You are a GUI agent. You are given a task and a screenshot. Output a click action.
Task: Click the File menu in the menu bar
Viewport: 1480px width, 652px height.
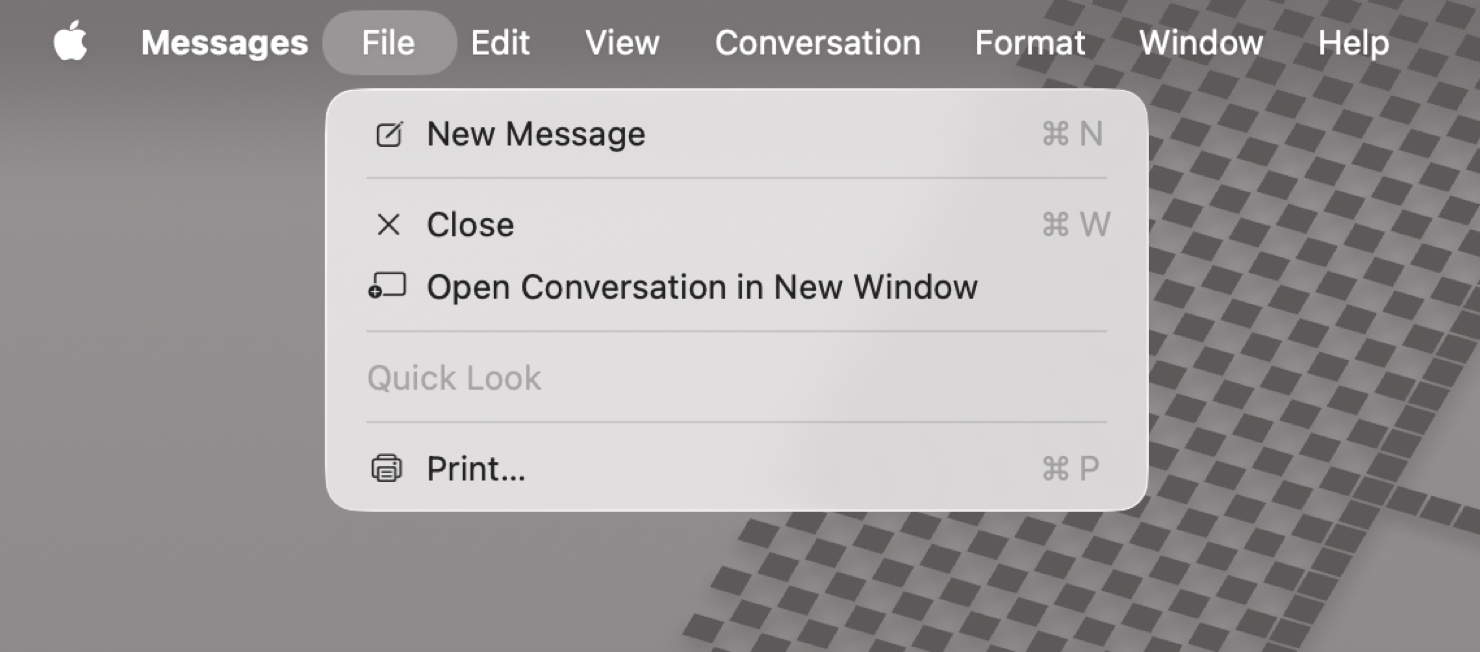(389, 42)
